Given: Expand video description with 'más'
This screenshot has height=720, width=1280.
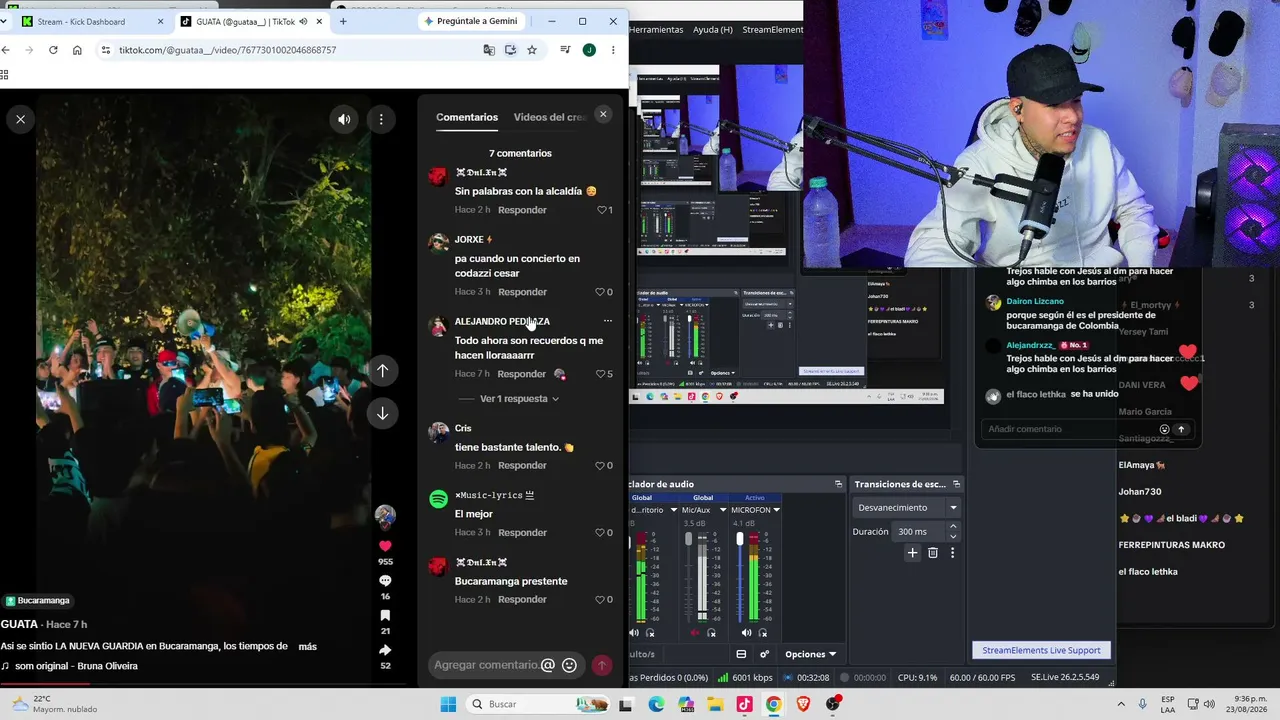Looking at the screenshot, I should [307, 647].
